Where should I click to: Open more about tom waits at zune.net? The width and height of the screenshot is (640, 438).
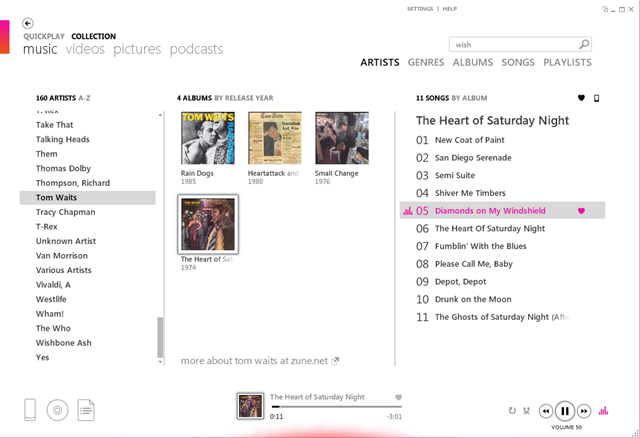(254, 361)
